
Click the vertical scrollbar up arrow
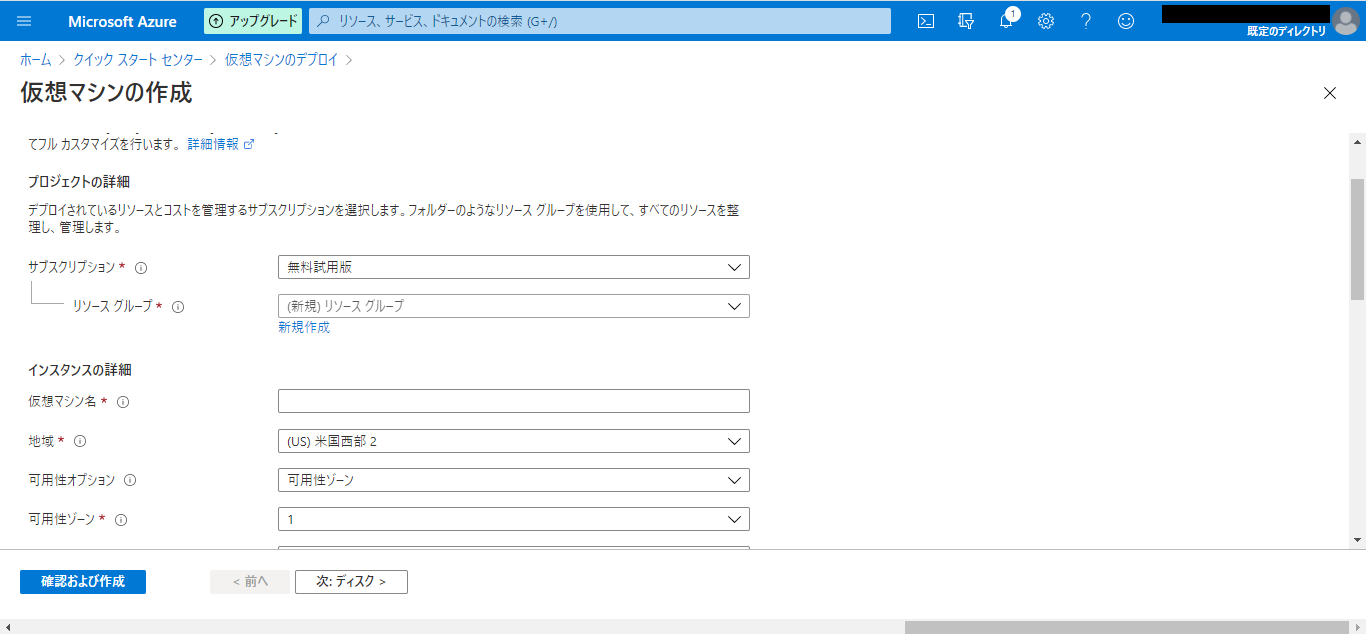(x=1357, y=143)
